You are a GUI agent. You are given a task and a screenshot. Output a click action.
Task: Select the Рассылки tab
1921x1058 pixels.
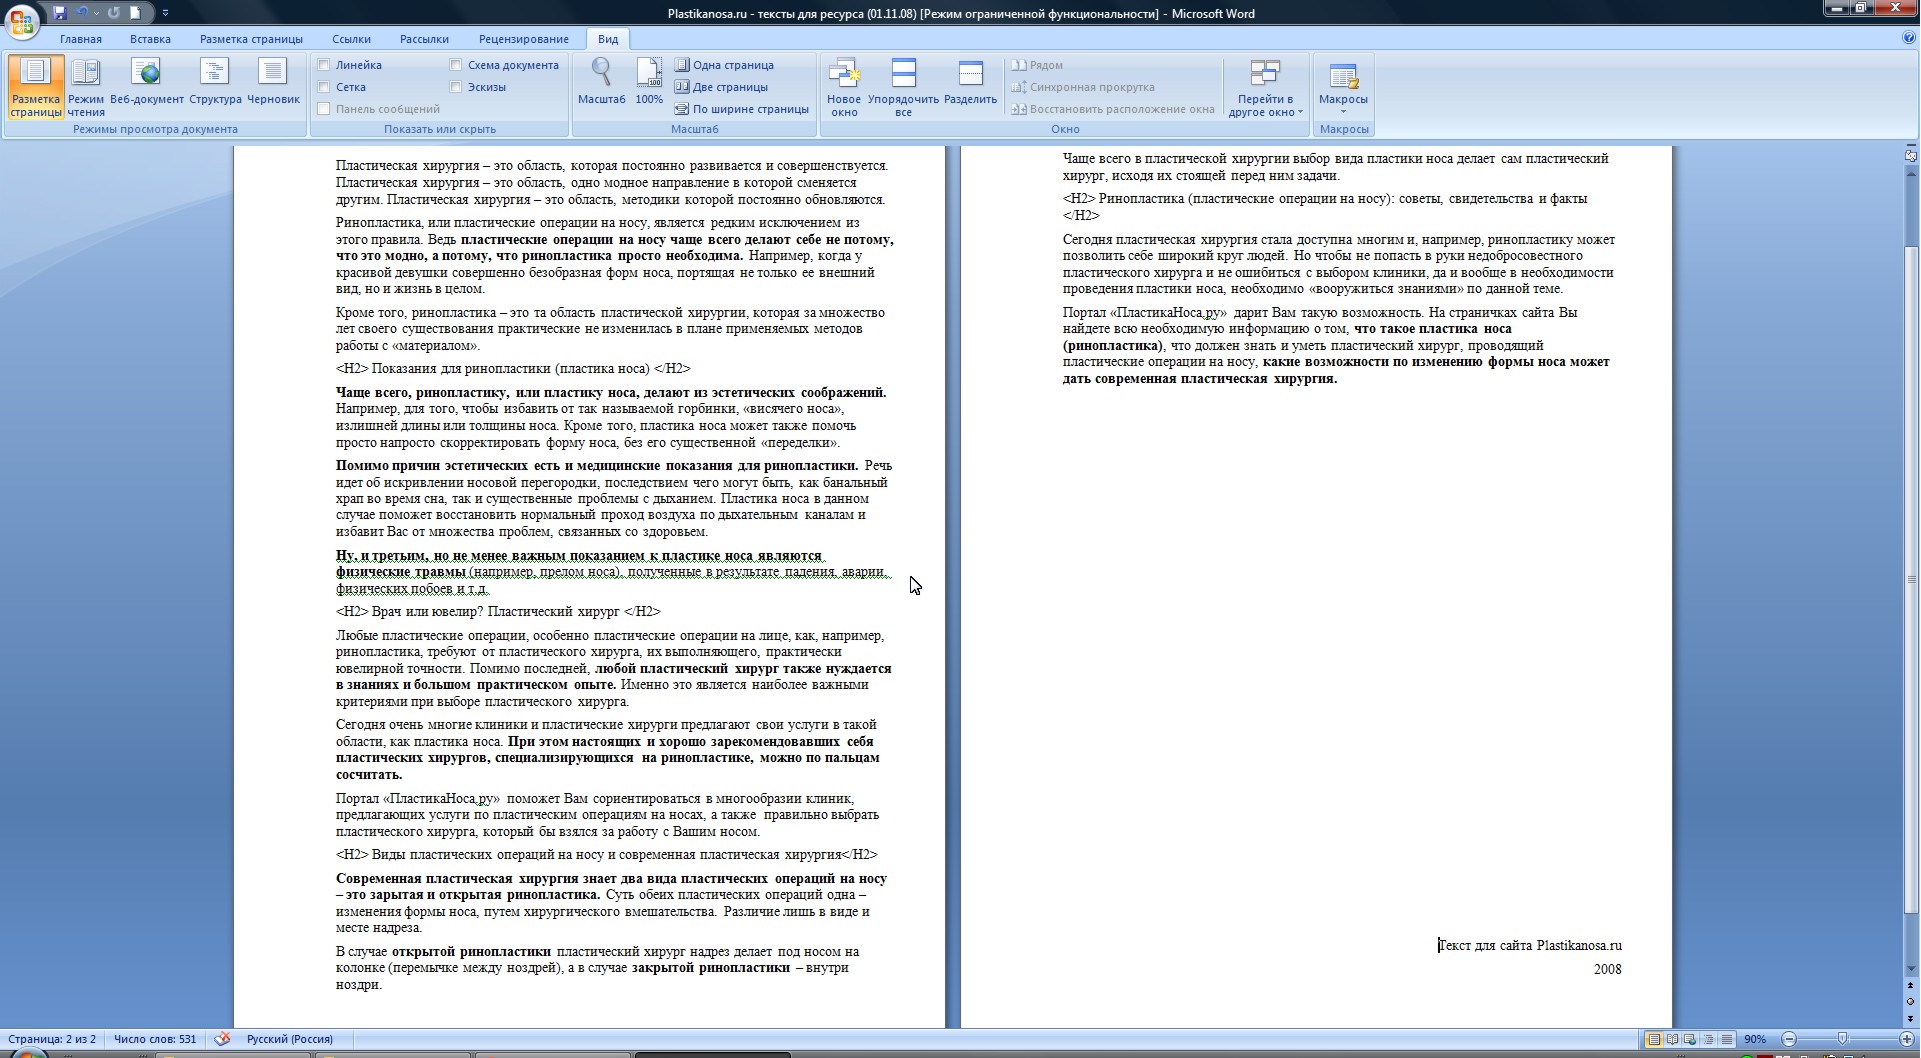pos(424,39)
